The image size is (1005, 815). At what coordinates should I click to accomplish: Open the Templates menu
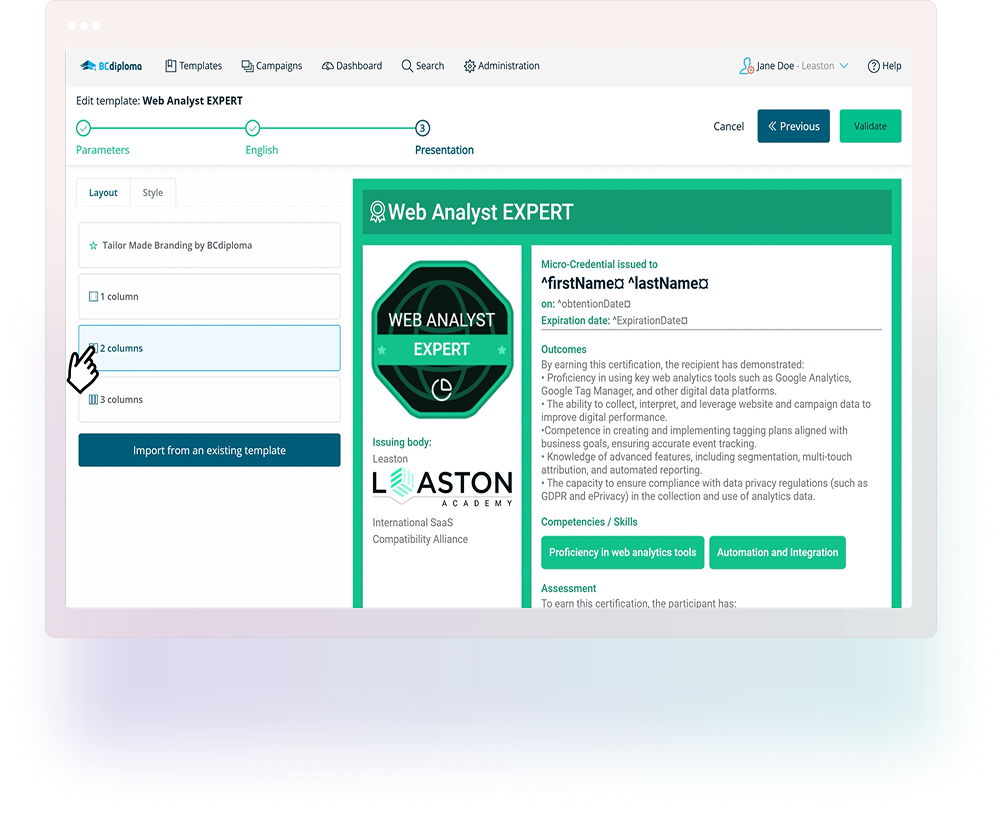[x=193, y=66]
